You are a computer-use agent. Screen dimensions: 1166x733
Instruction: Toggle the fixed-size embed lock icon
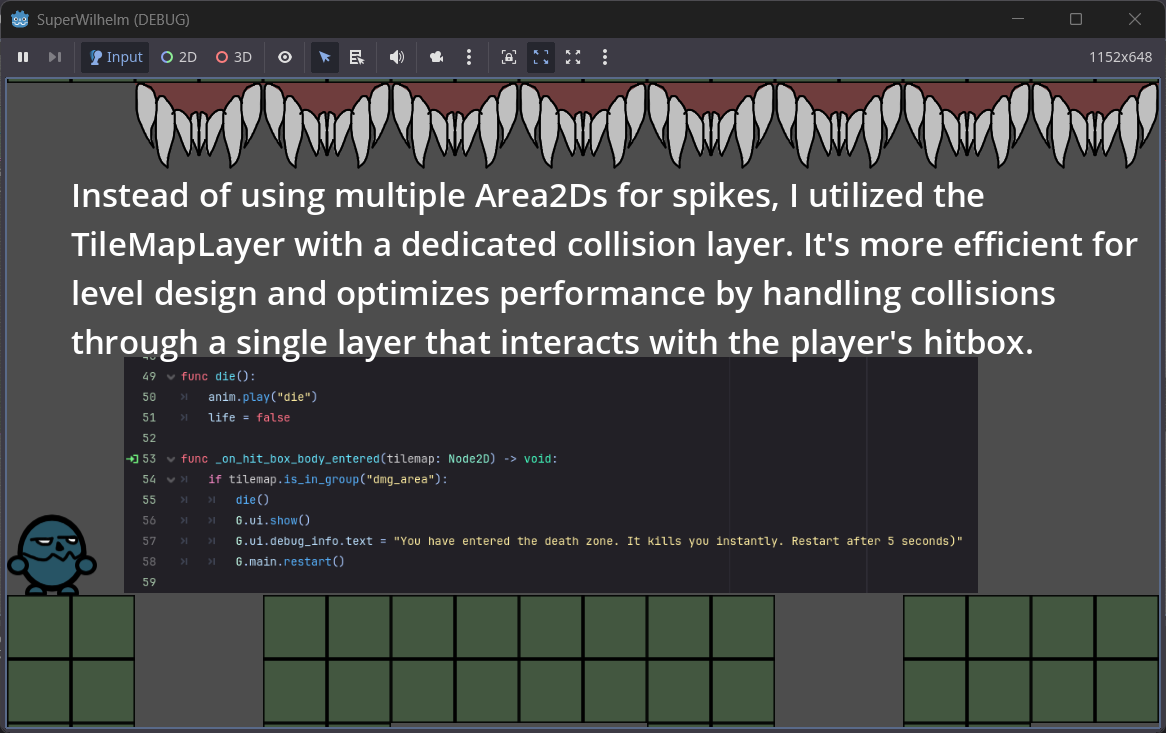click(509, 57)
